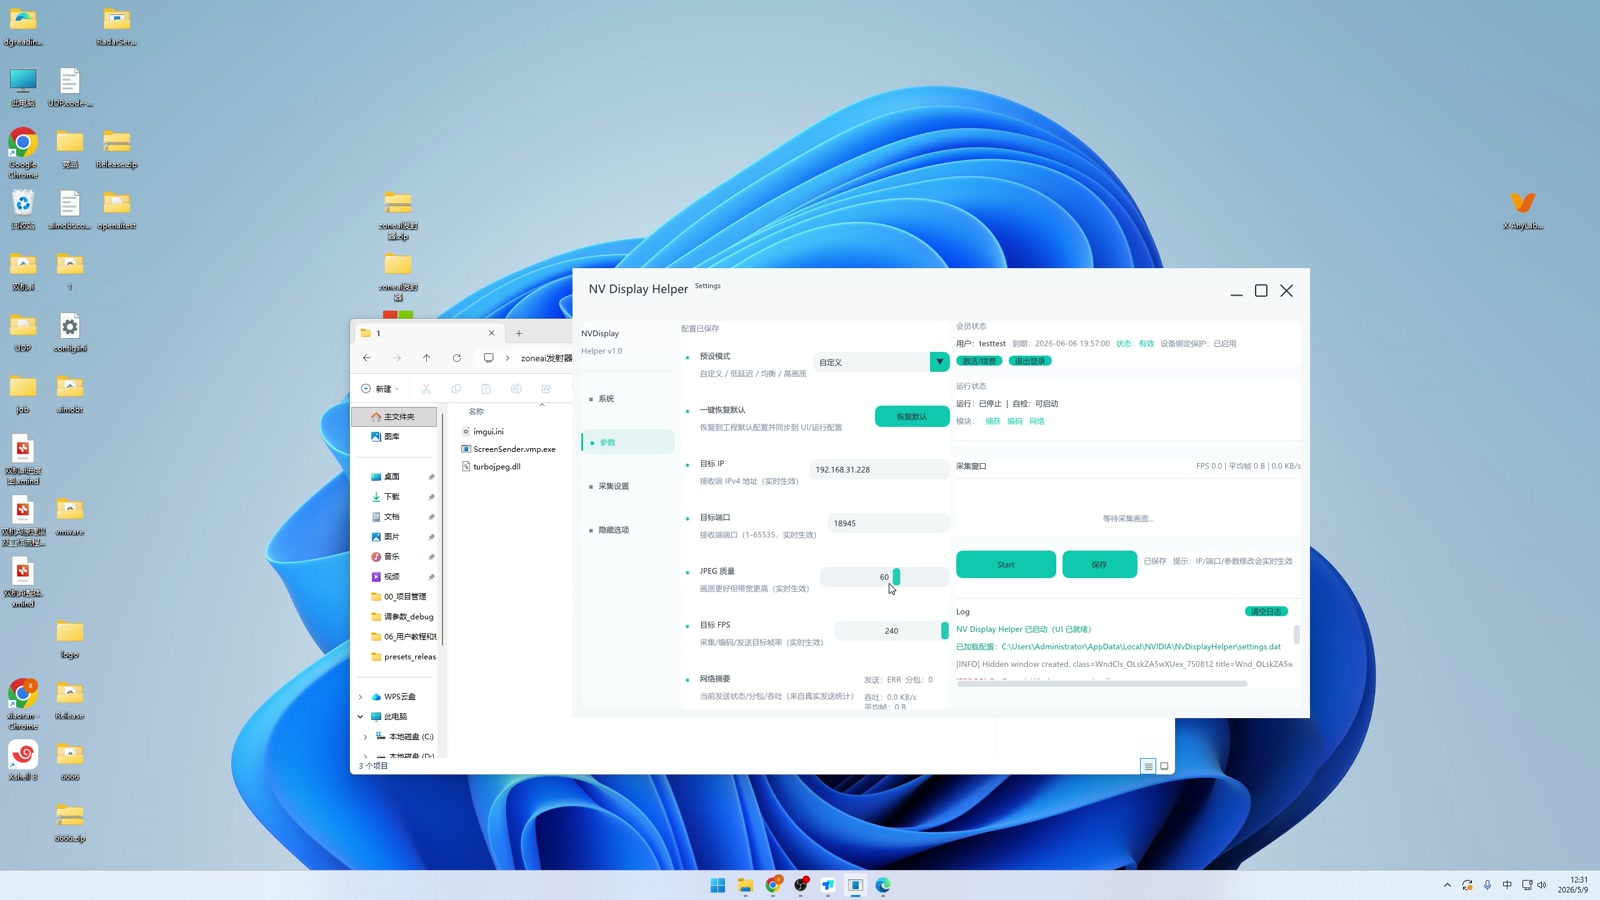
Task: Click the 保存 save button
Action: tap(1099, 565)
